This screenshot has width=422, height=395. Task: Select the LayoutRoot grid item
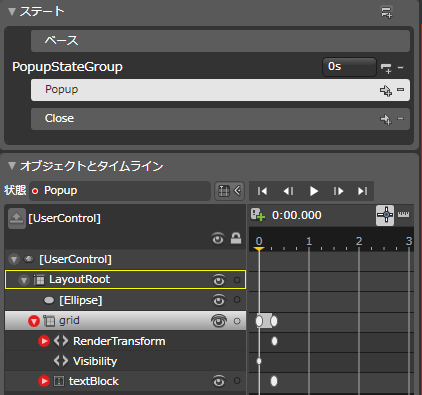125,280
